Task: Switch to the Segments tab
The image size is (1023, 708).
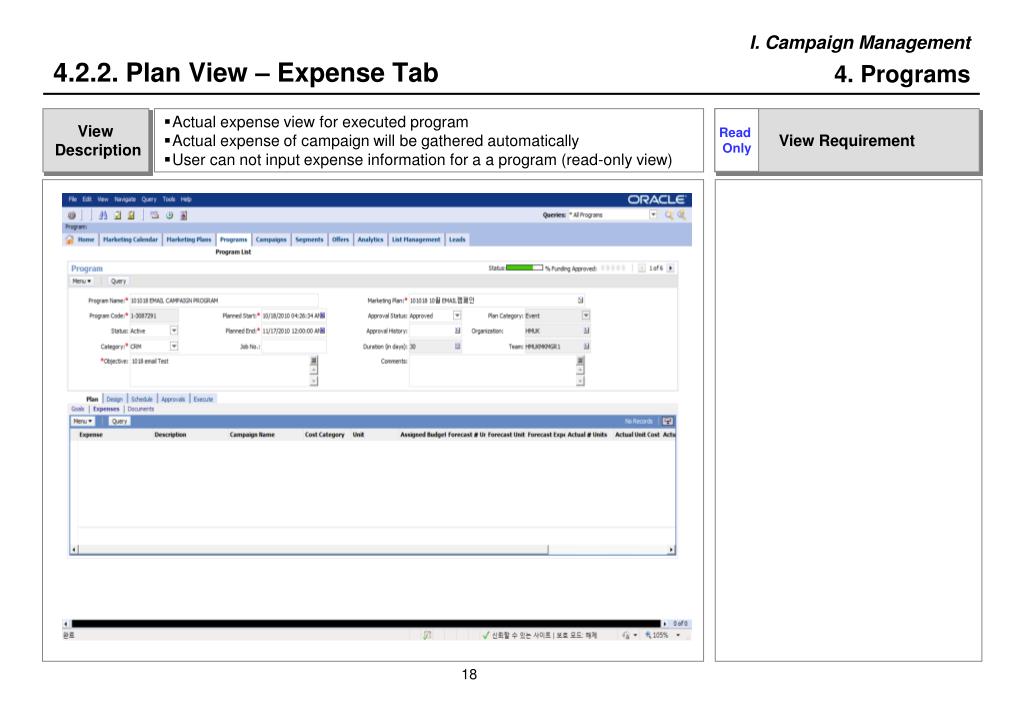Action: tap(309, 239)
